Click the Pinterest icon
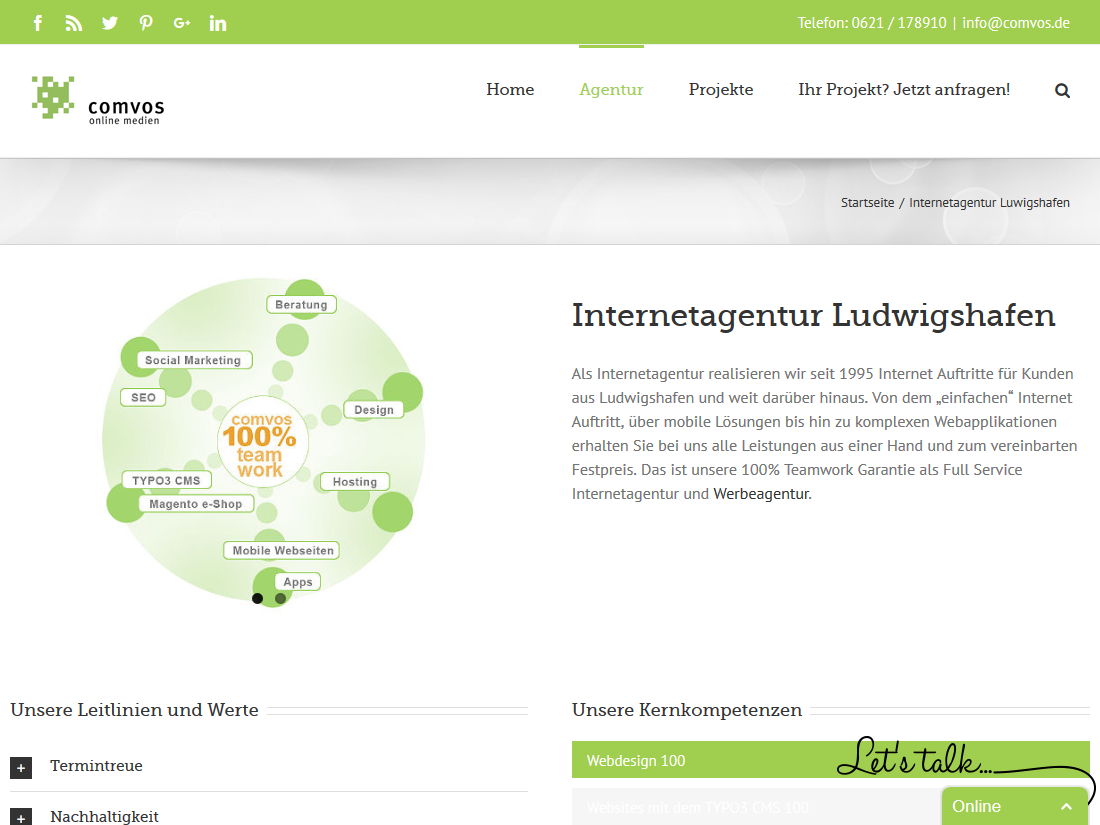This screenshot has width=1100, height=825. coord(146,23)
